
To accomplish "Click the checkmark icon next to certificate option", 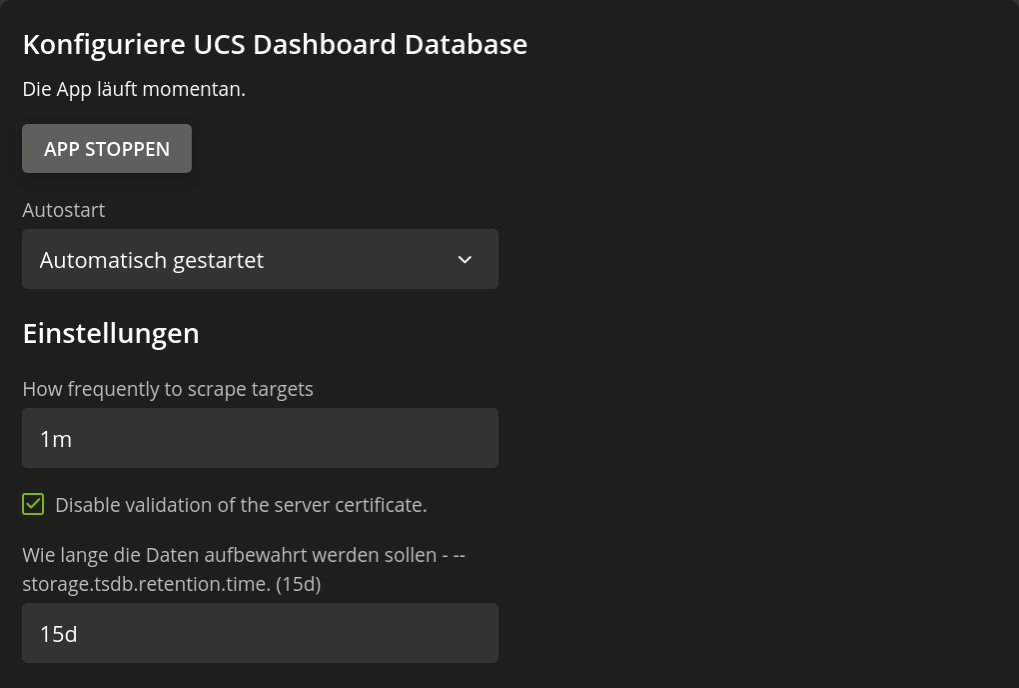I will pyautogui.click(x=33, y=504).
